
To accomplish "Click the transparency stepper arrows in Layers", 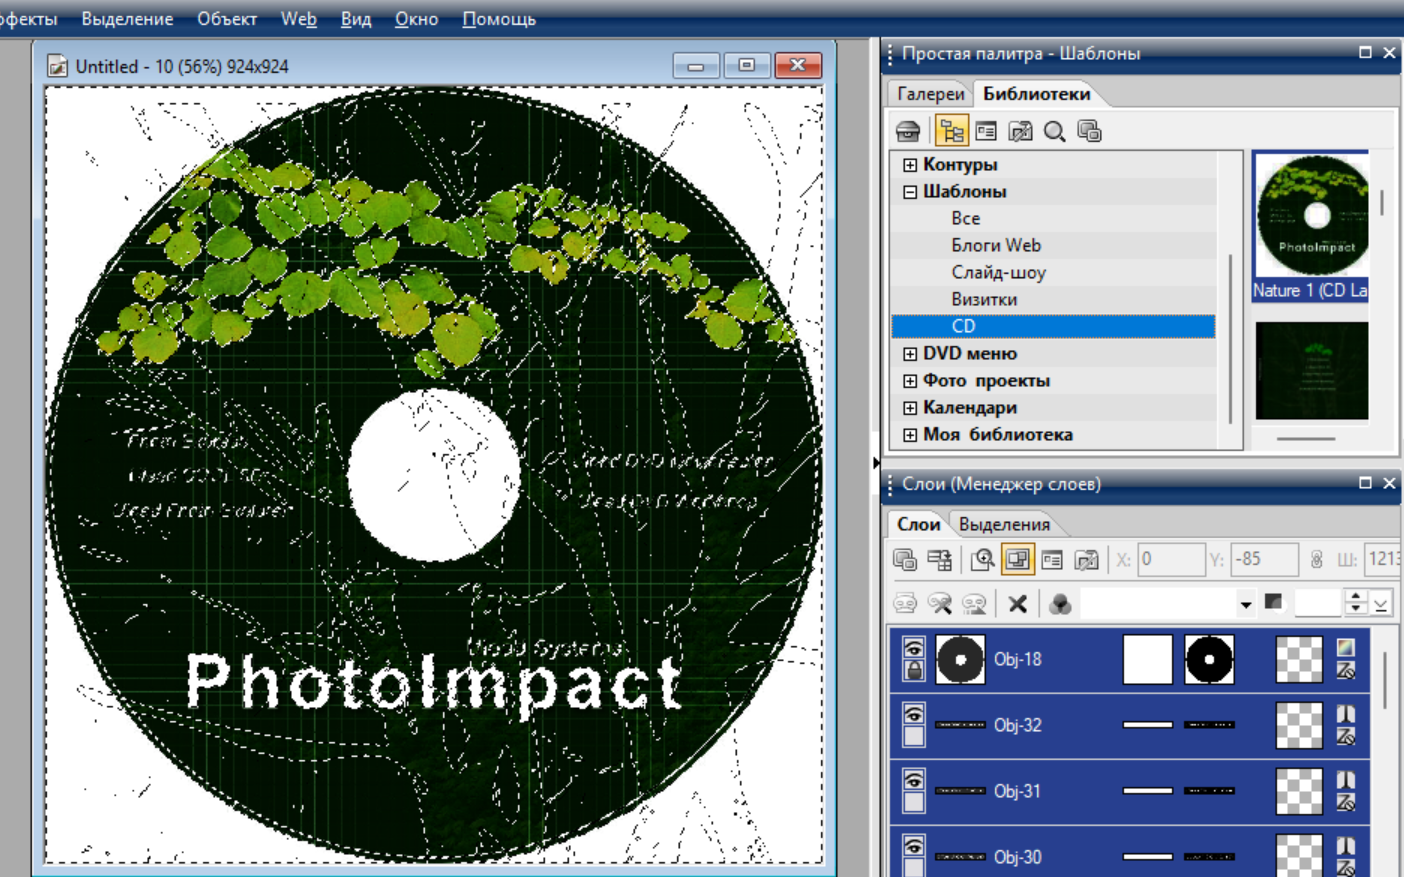I will tap(1355, 602).
